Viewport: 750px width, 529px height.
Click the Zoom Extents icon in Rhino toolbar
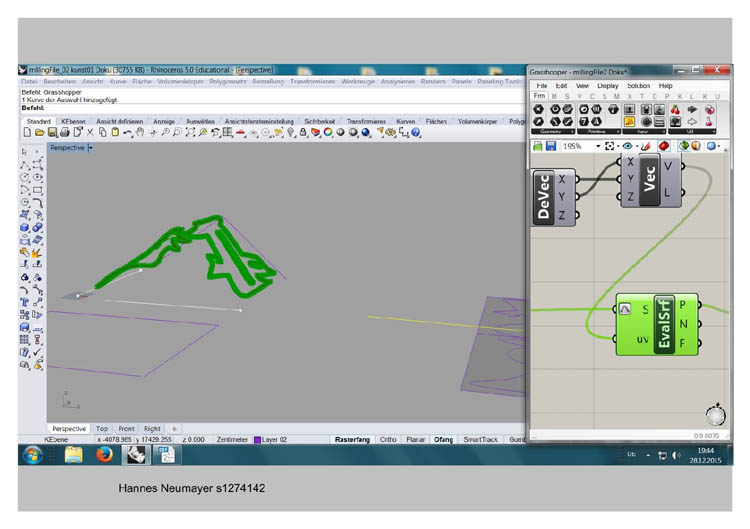click(190, 132)
